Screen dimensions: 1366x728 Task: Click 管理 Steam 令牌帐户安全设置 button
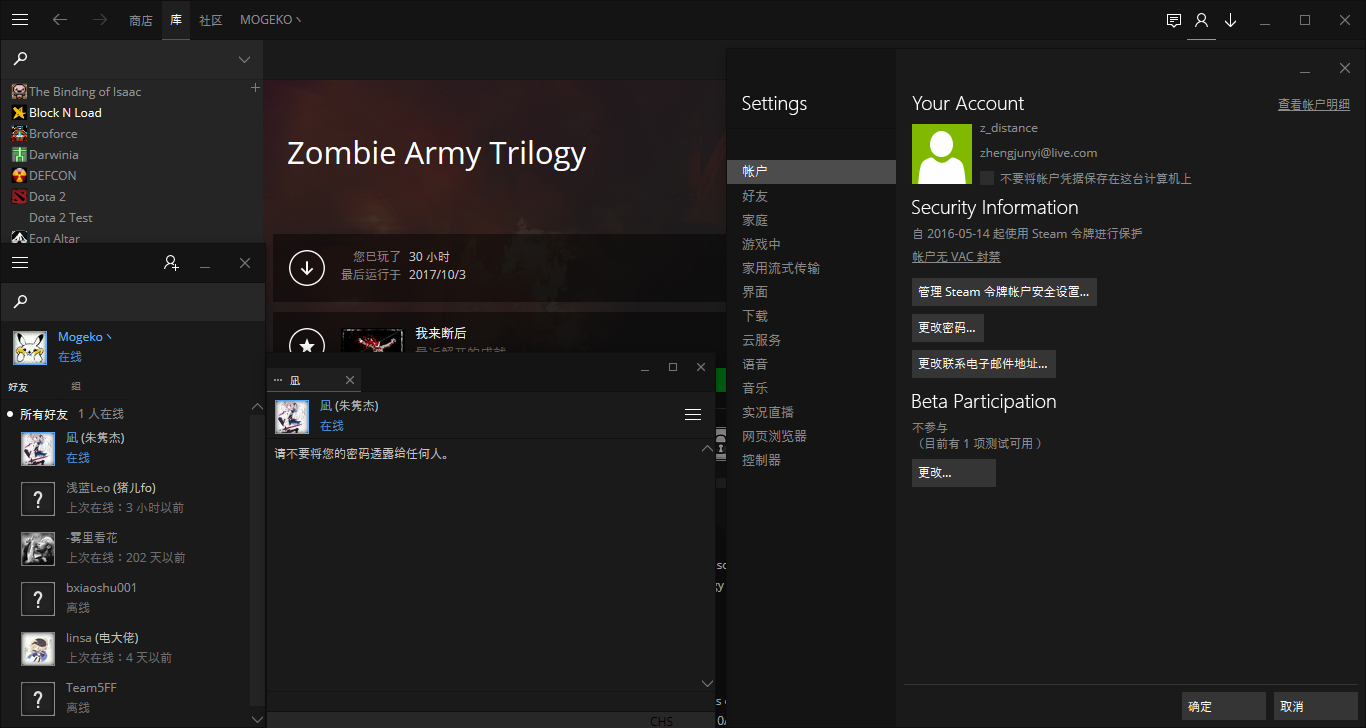click(1004, 292)
